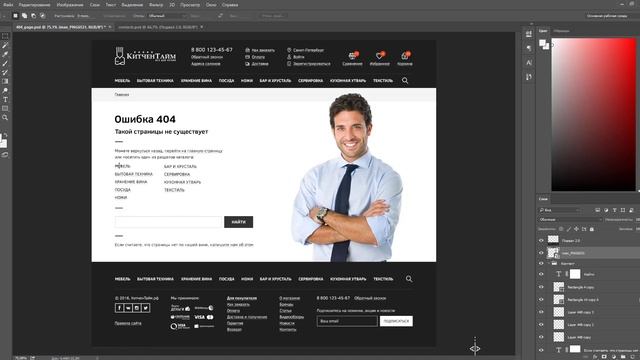640x360 pixels.
Task: Toggle Lock image pixels brush icon
Action: (569, 229)
